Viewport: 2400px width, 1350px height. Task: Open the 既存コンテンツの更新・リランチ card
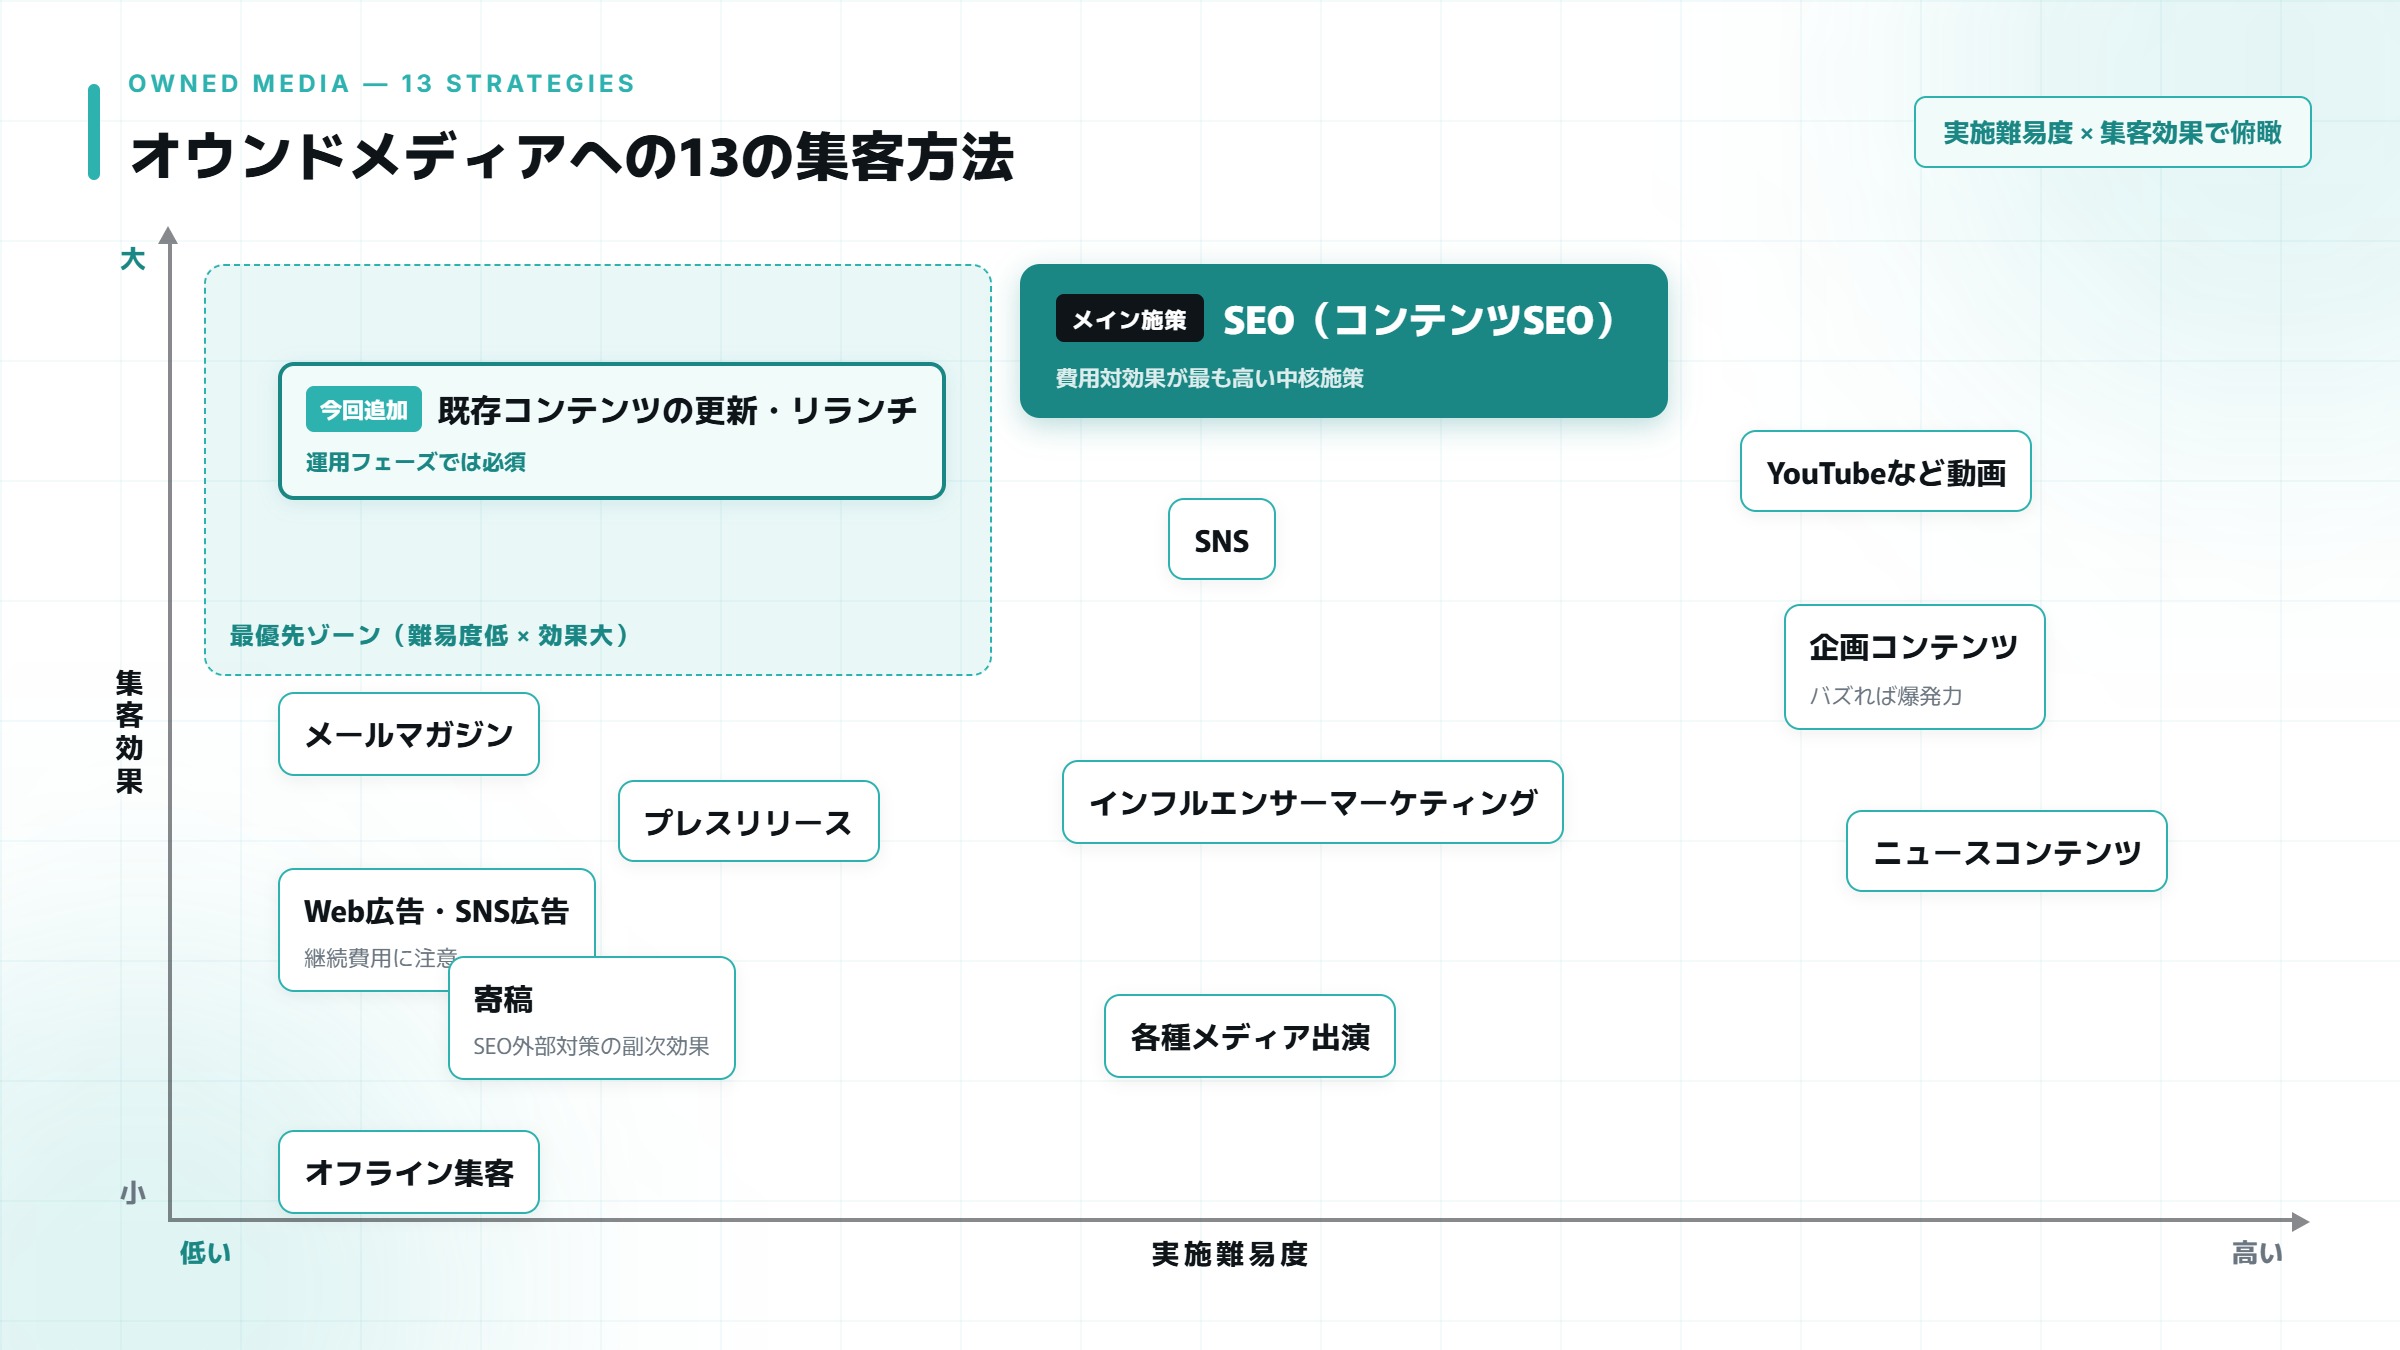[611, 431]
